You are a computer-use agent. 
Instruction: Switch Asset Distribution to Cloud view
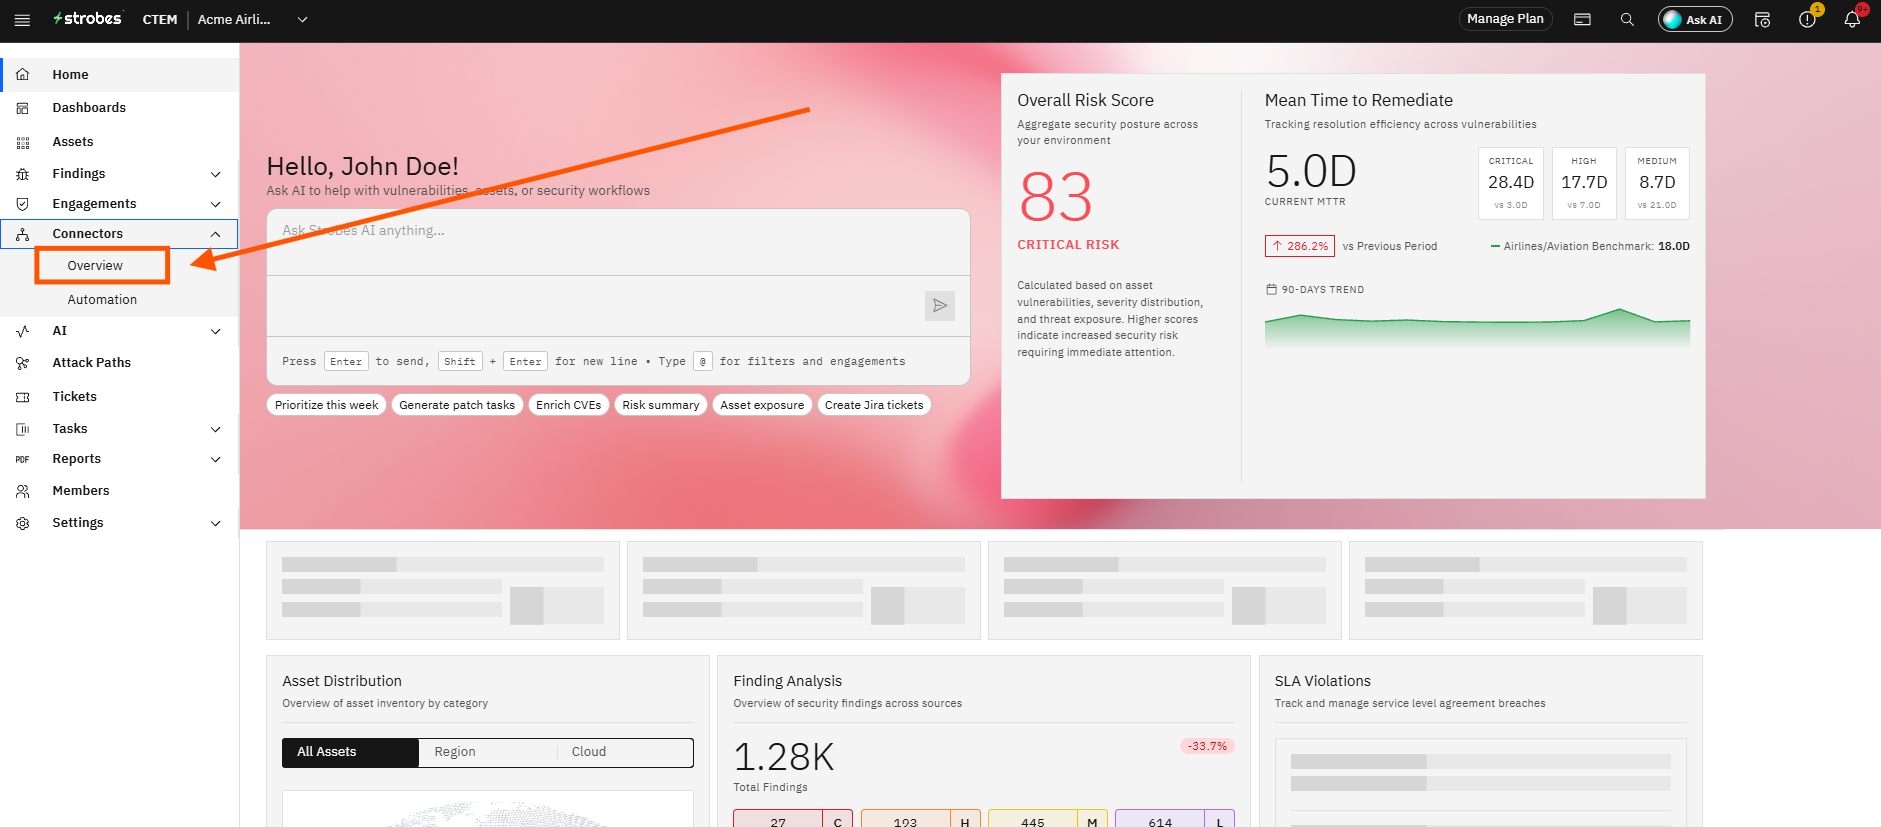pos(624,752)
